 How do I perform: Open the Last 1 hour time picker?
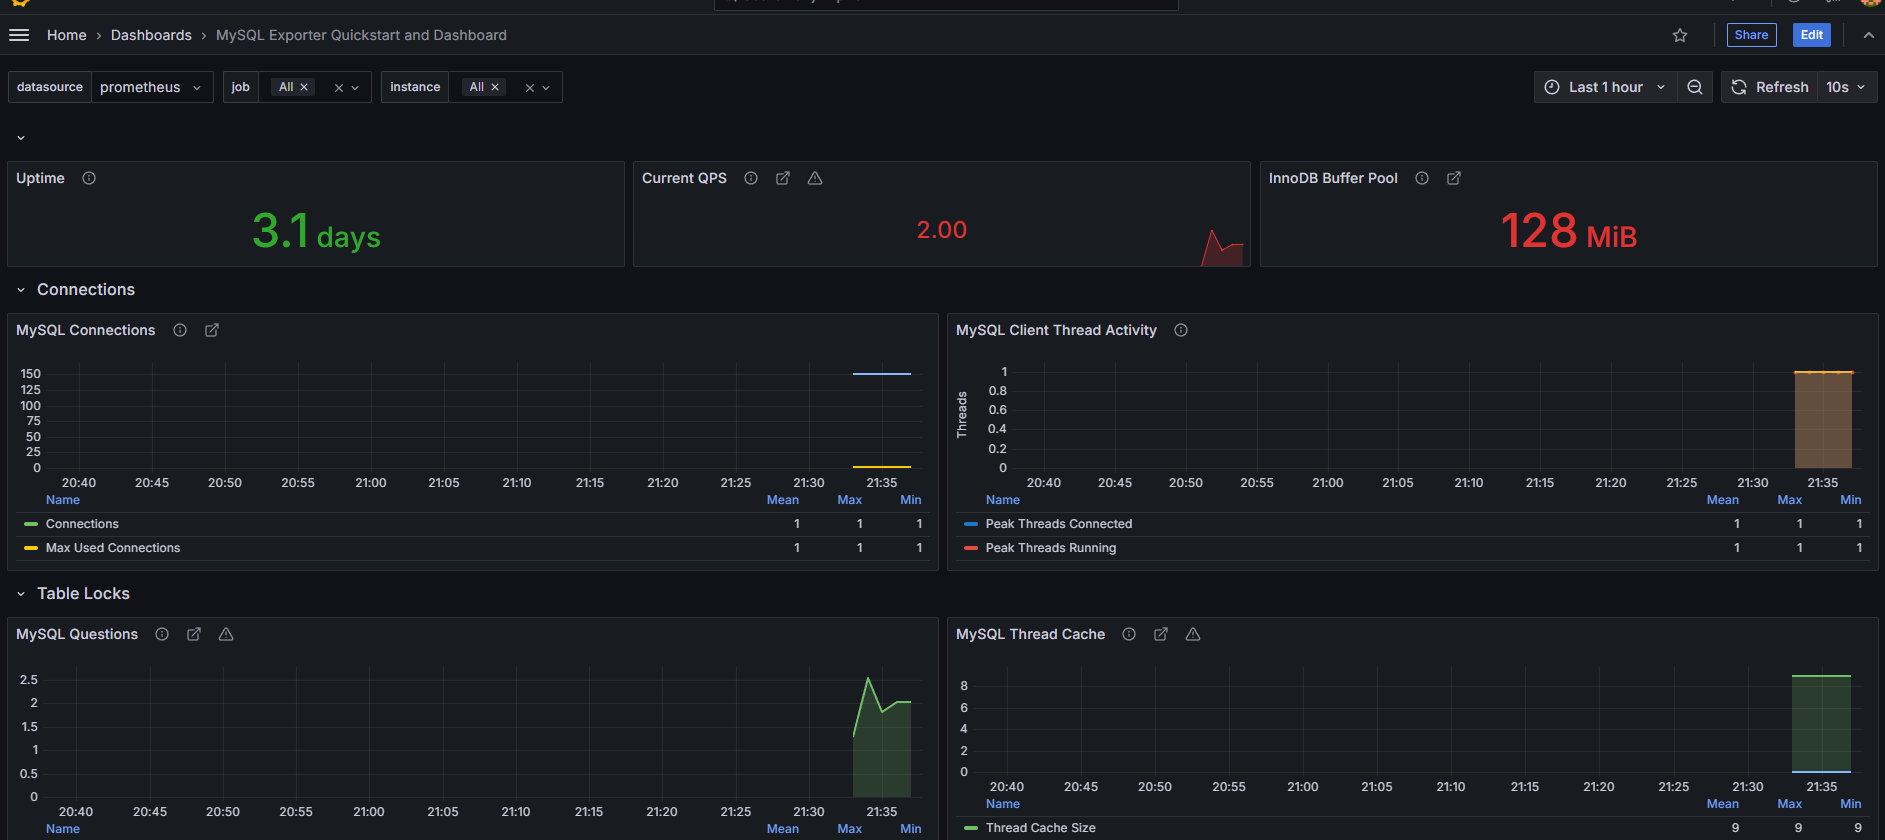pos(1605,87)
